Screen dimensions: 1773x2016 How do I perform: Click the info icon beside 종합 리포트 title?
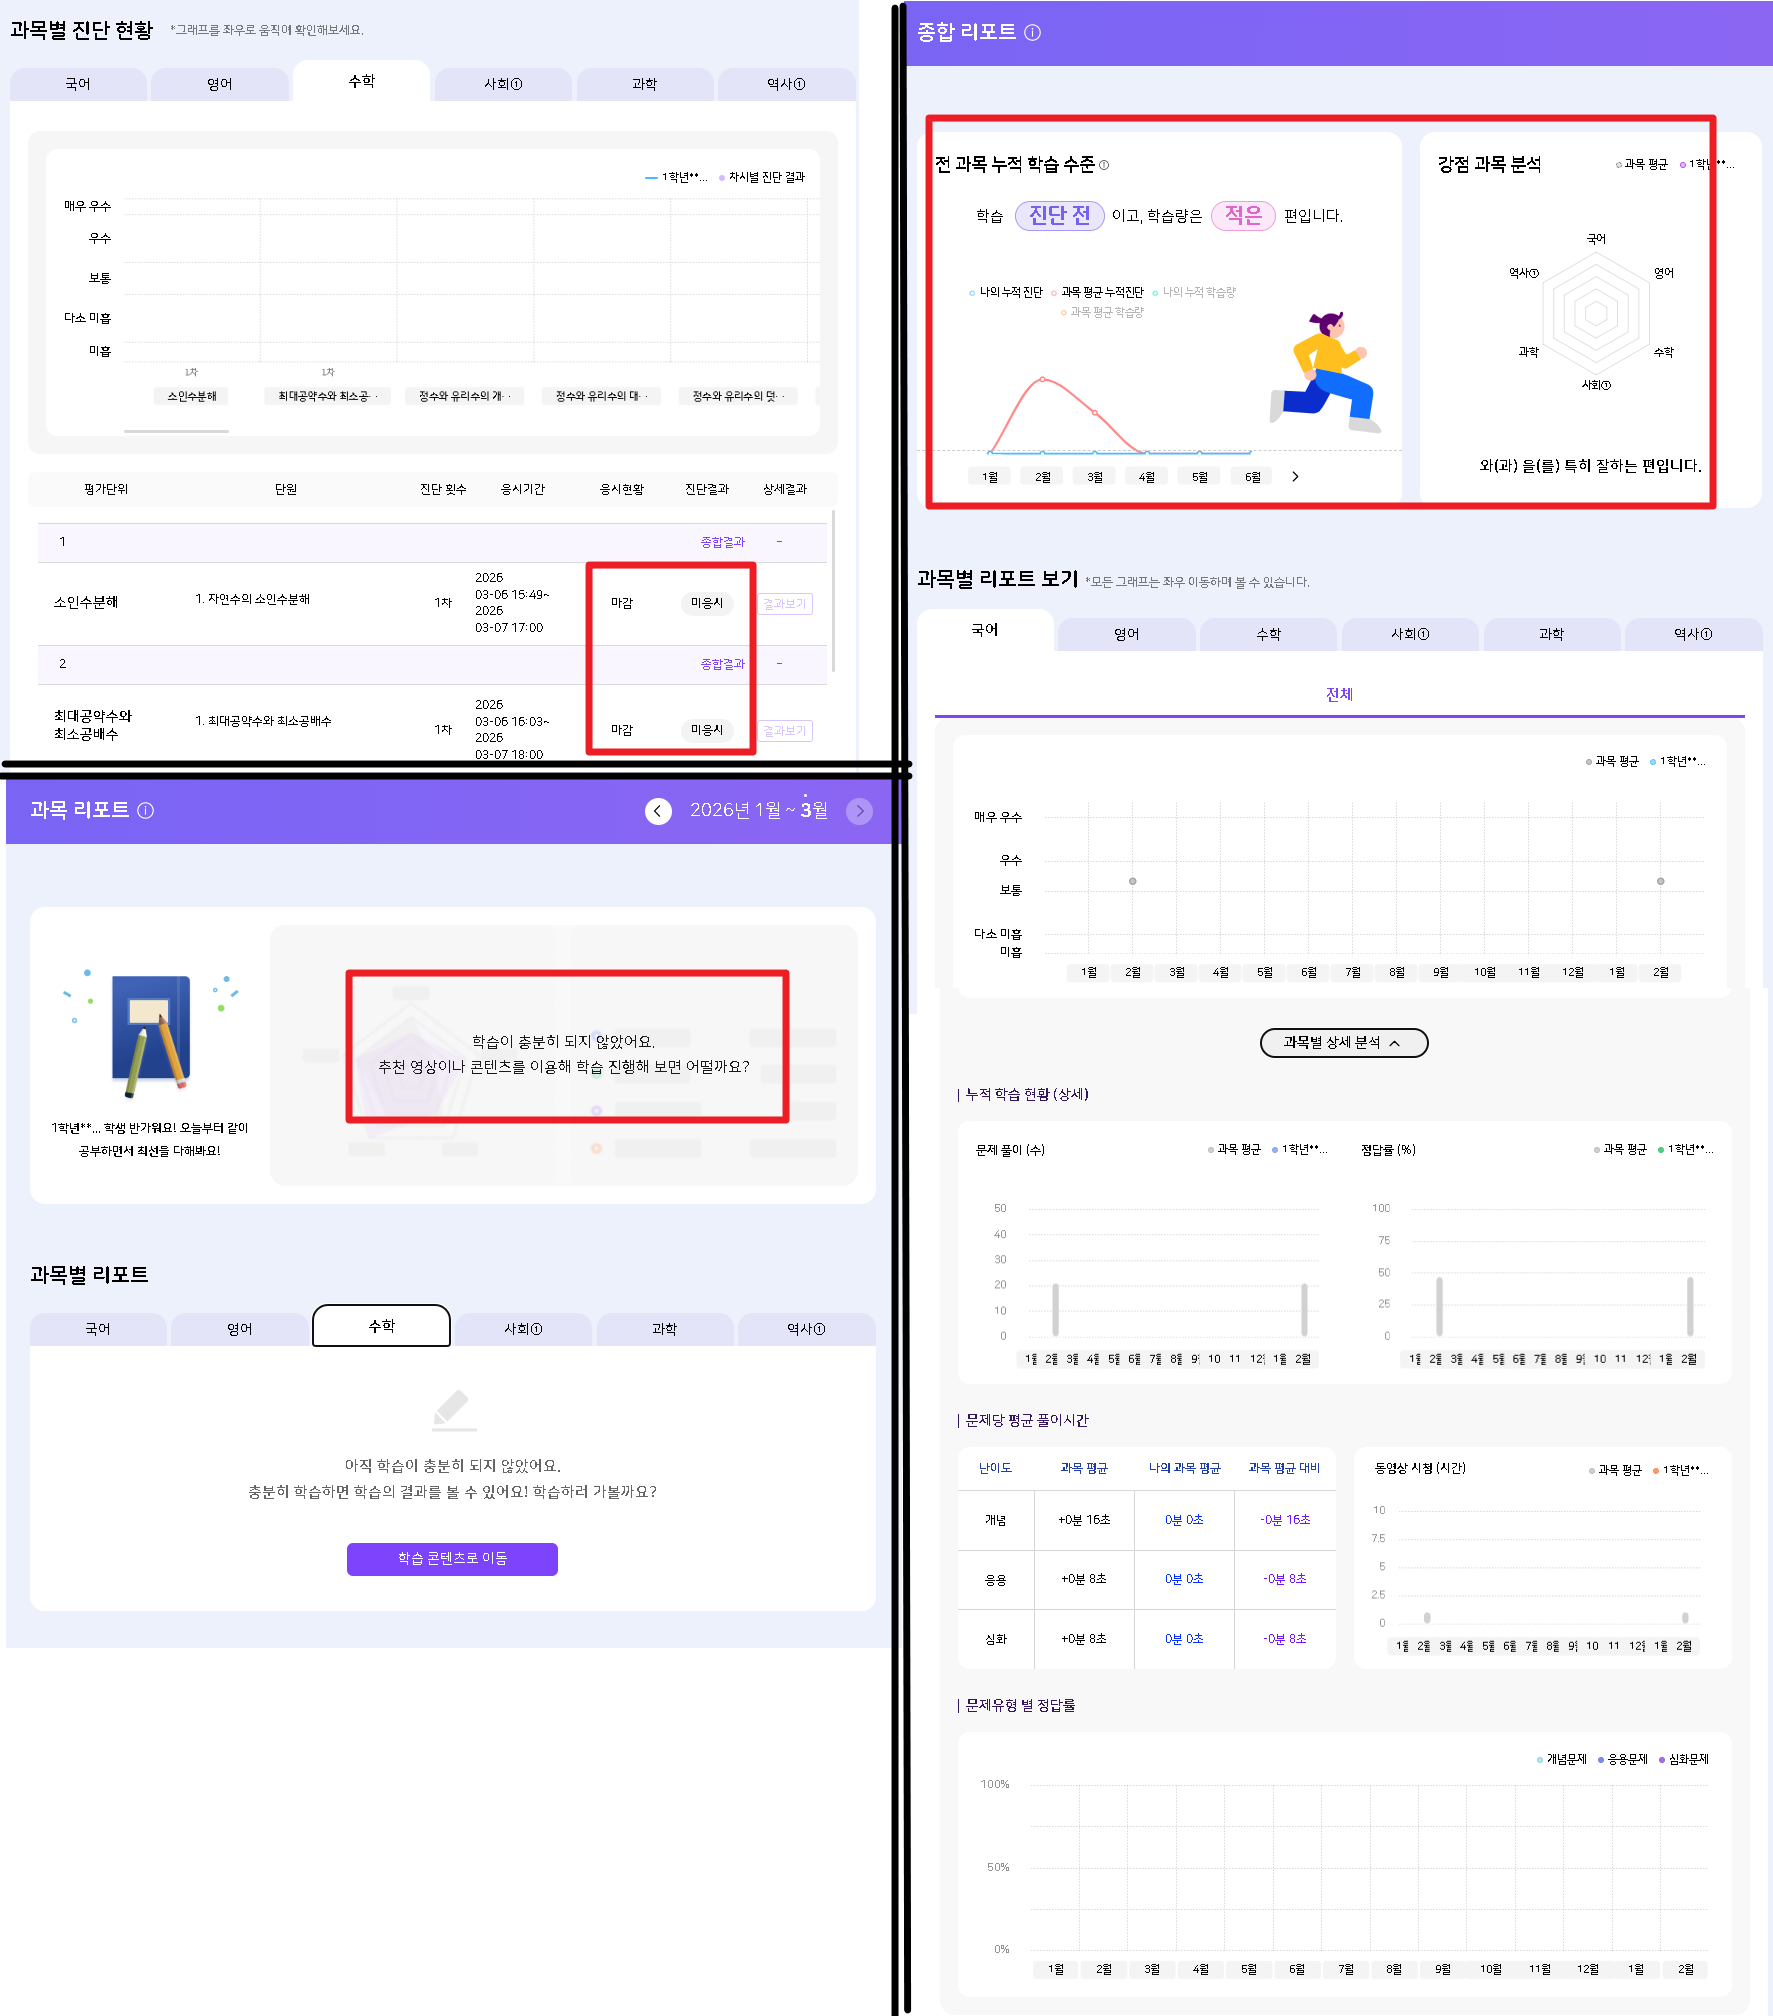(1033, 33)
